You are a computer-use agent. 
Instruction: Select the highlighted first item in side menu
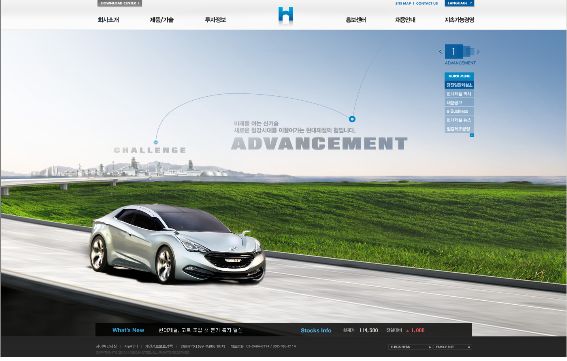pos(459,85)
